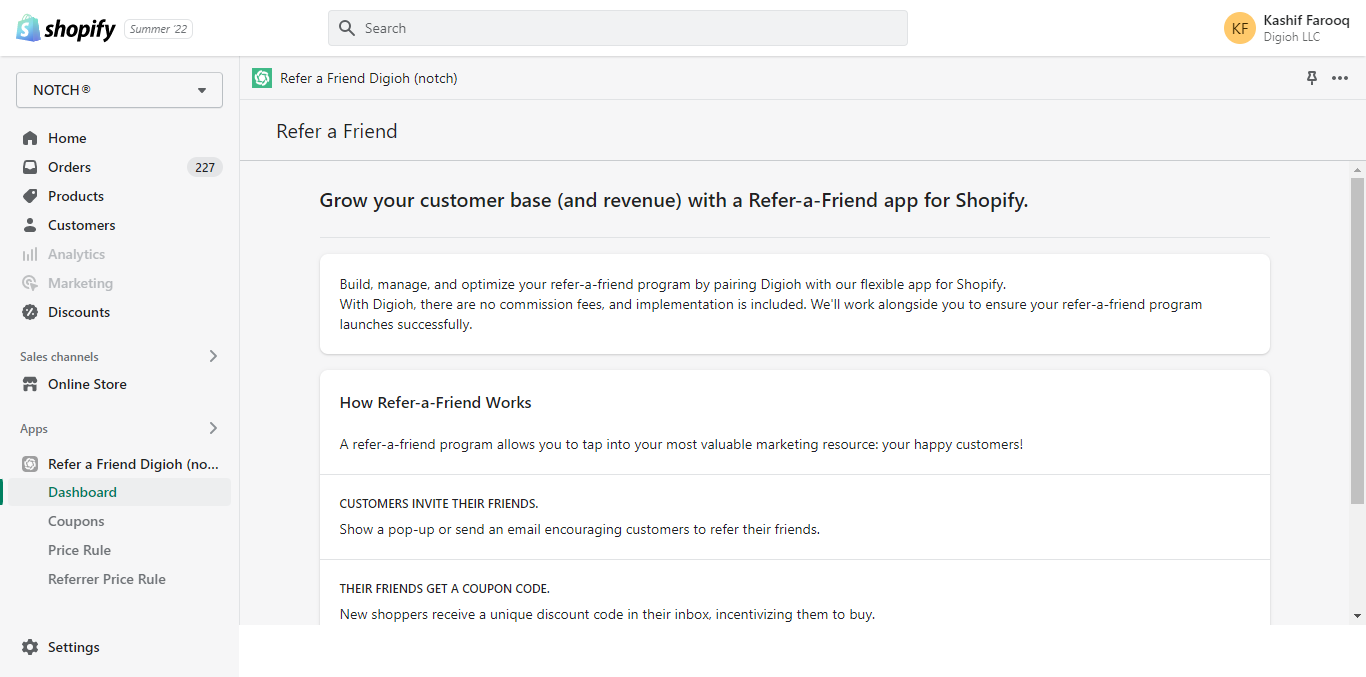
Task: Click the Orders count badge 227
Action: pyautogui.click(x=205, y=167)
